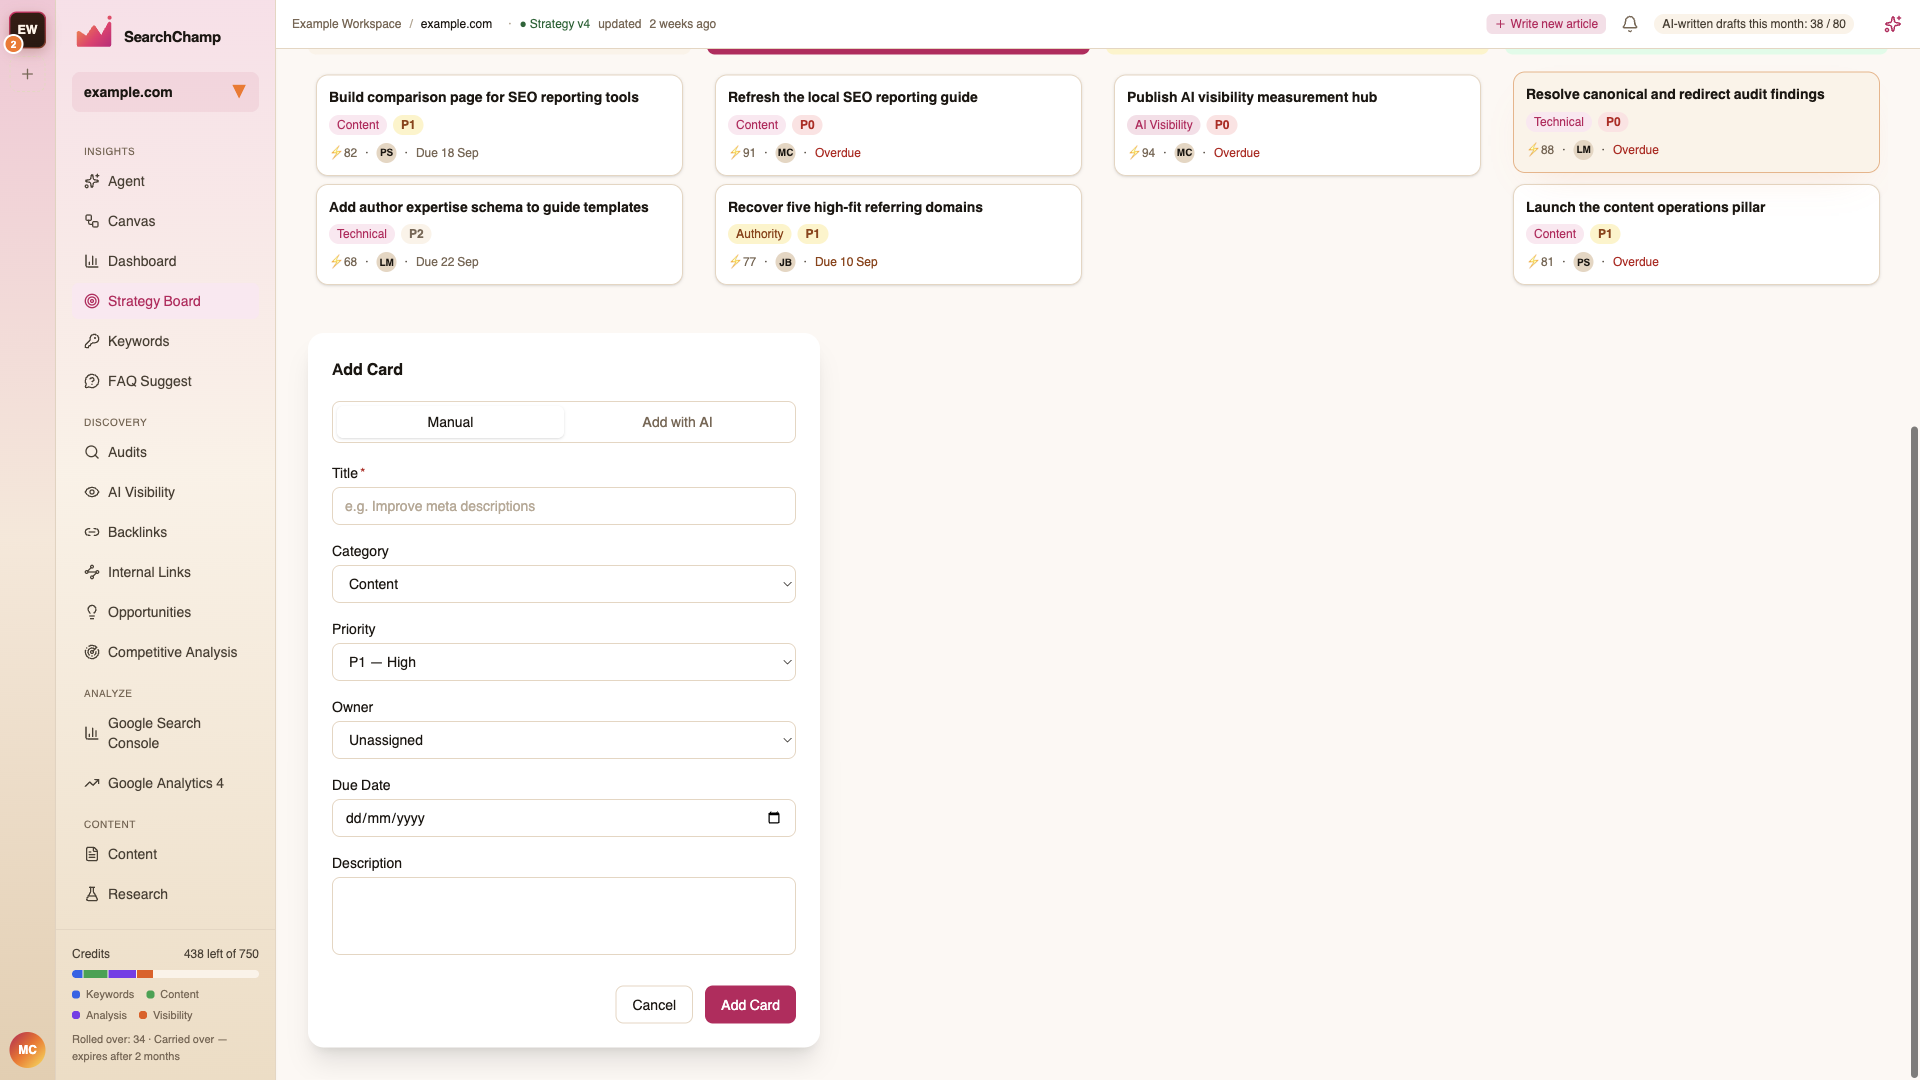
Task: Click the Description text area
Action: [x=564, y=916]
